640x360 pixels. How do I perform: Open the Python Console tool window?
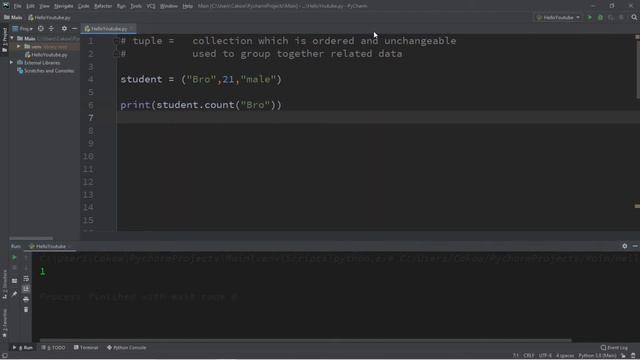[127, 348]
